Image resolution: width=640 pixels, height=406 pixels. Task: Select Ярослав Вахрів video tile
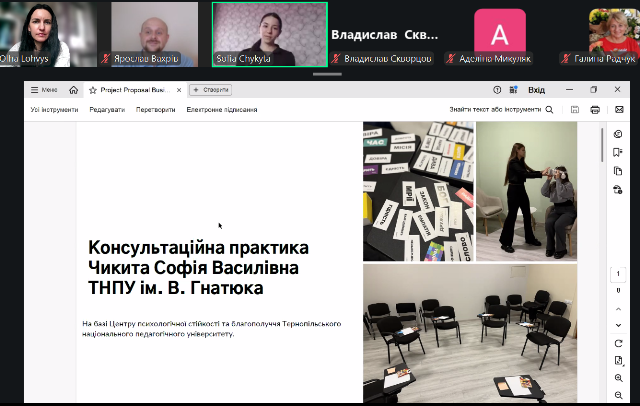(155, 34)
